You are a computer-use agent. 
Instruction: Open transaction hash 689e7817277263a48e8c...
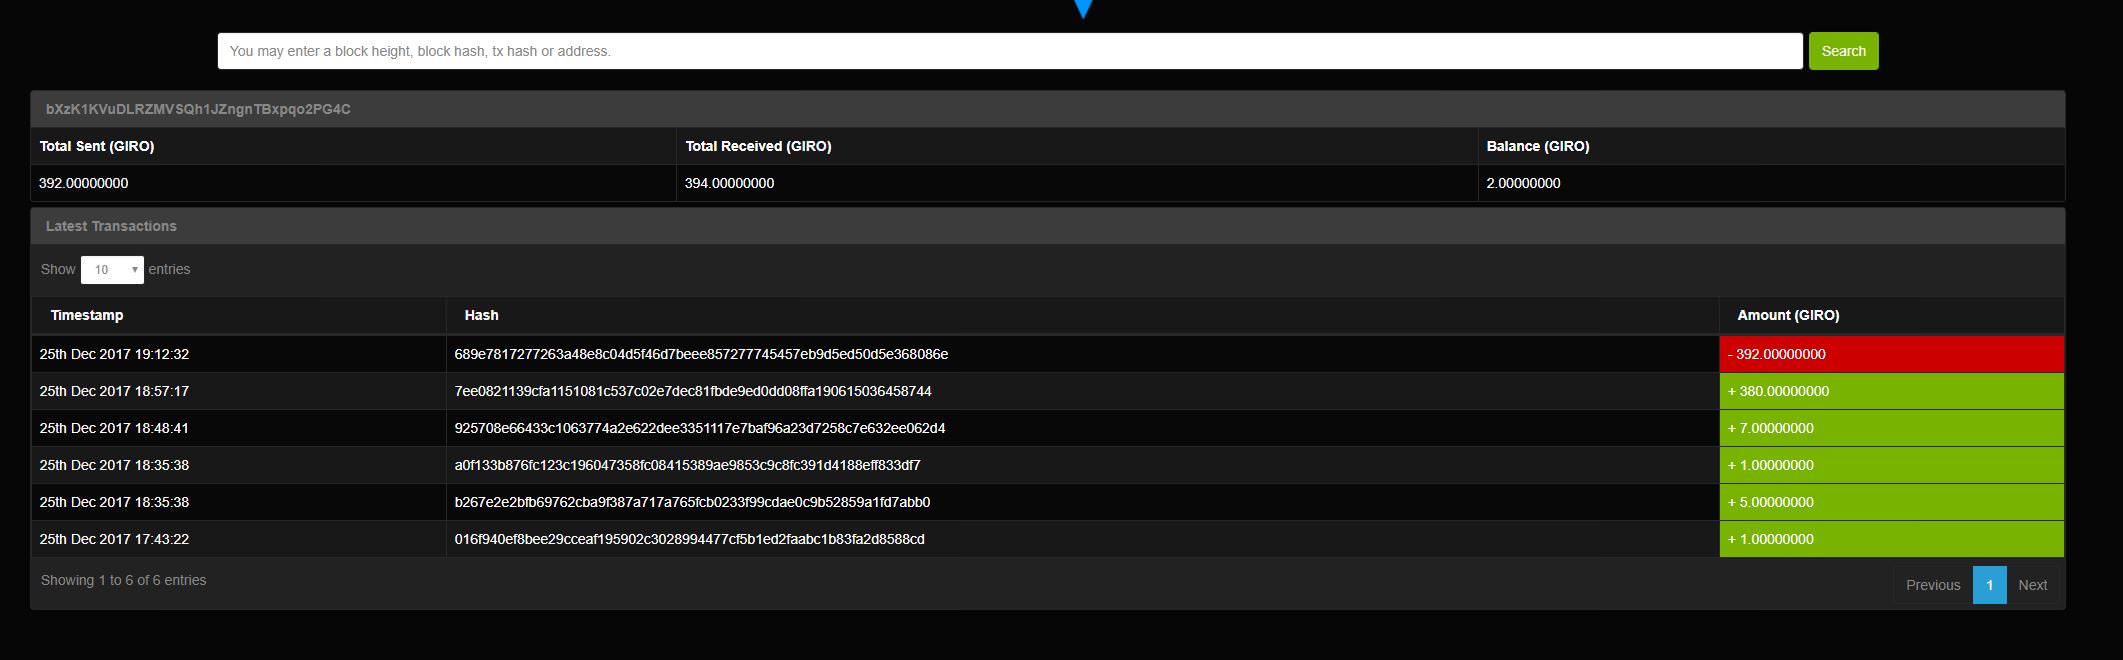701,354
